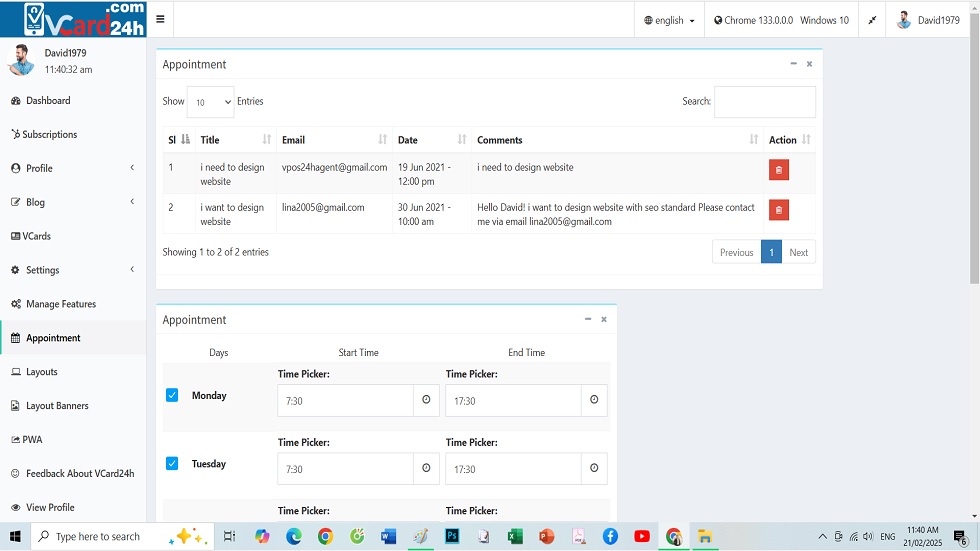
Task: Click the fullscreen compress icon in header
Action: [872, 20]
